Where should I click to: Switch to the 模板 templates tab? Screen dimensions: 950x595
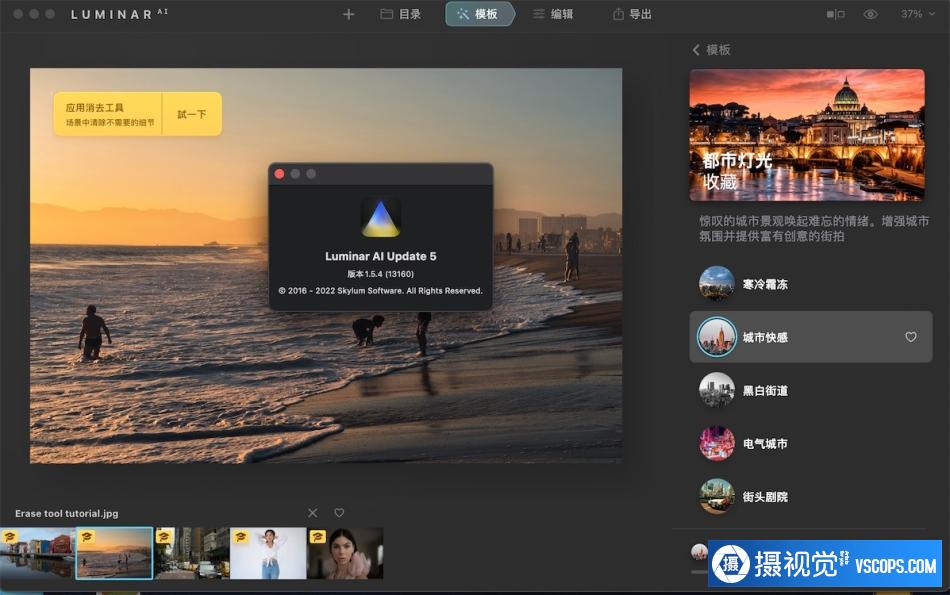tap(479, 14)
